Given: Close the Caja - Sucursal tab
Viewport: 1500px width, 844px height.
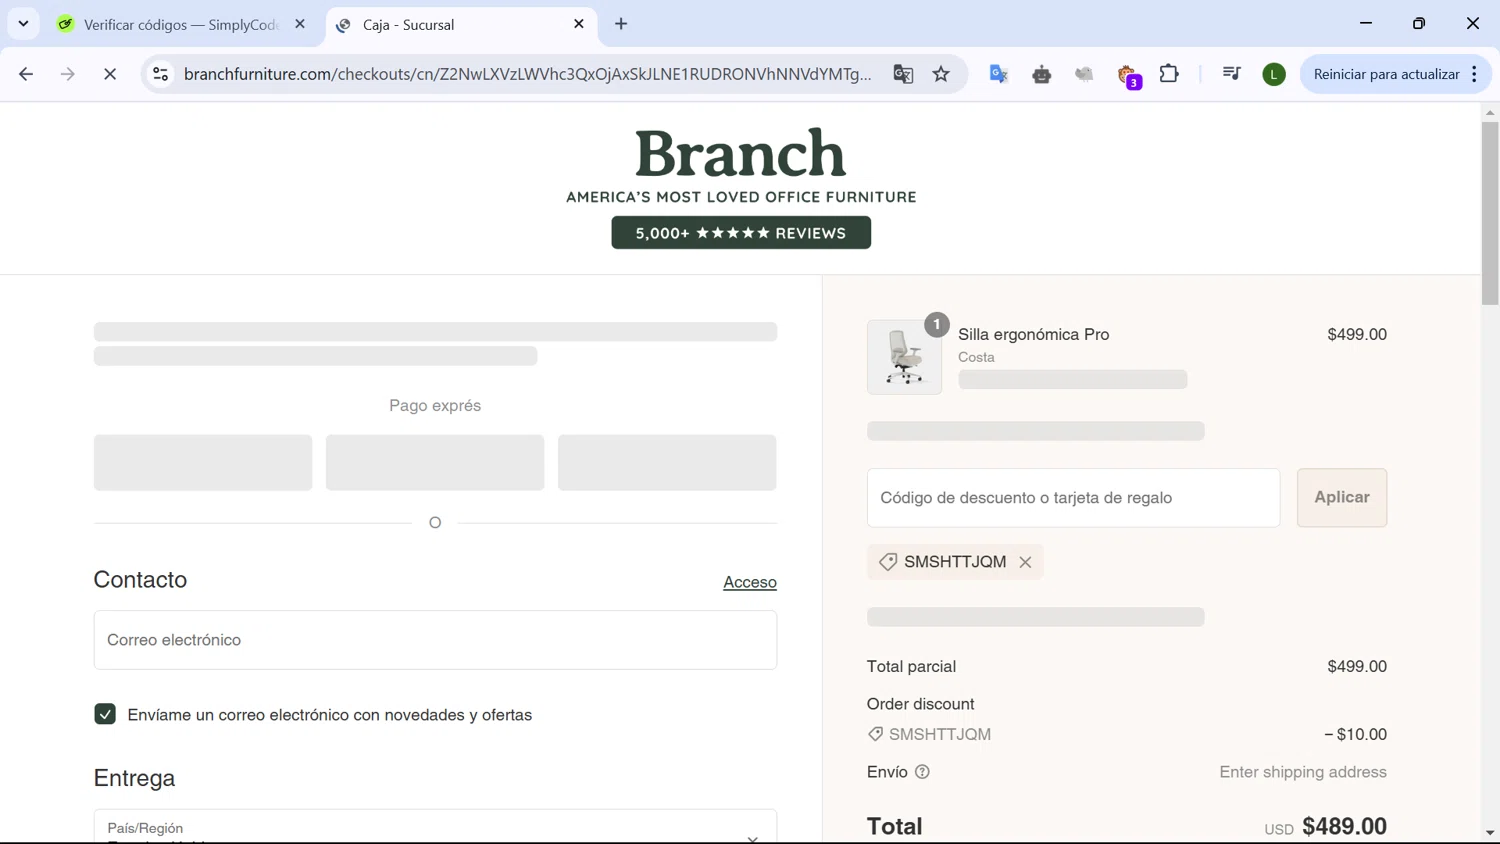Looking at the screenshot, I should click(x=579, y=24).
